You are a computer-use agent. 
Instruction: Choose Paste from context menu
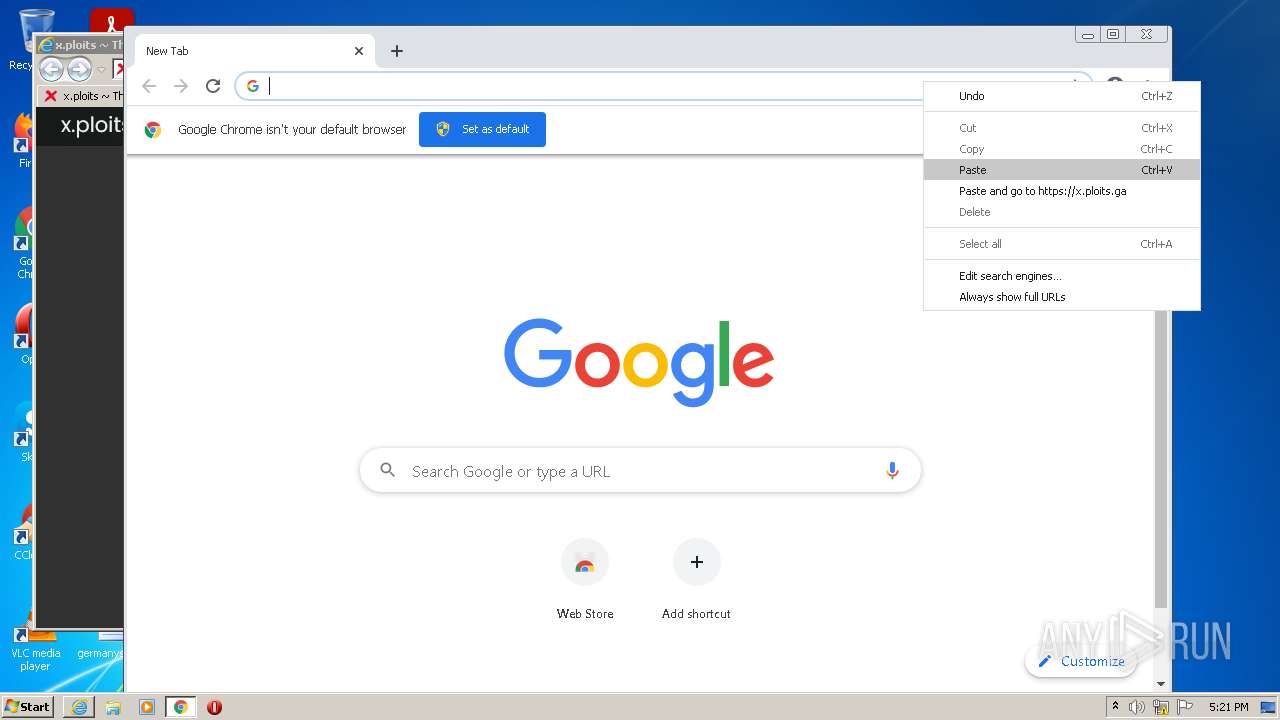(1062, 170)
